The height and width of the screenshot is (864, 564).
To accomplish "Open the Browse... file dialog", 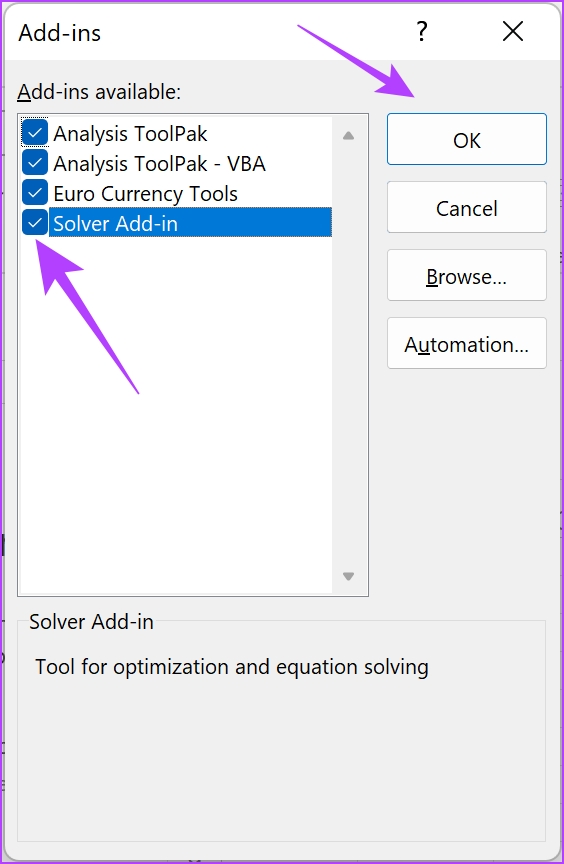I will pos(467,275).
